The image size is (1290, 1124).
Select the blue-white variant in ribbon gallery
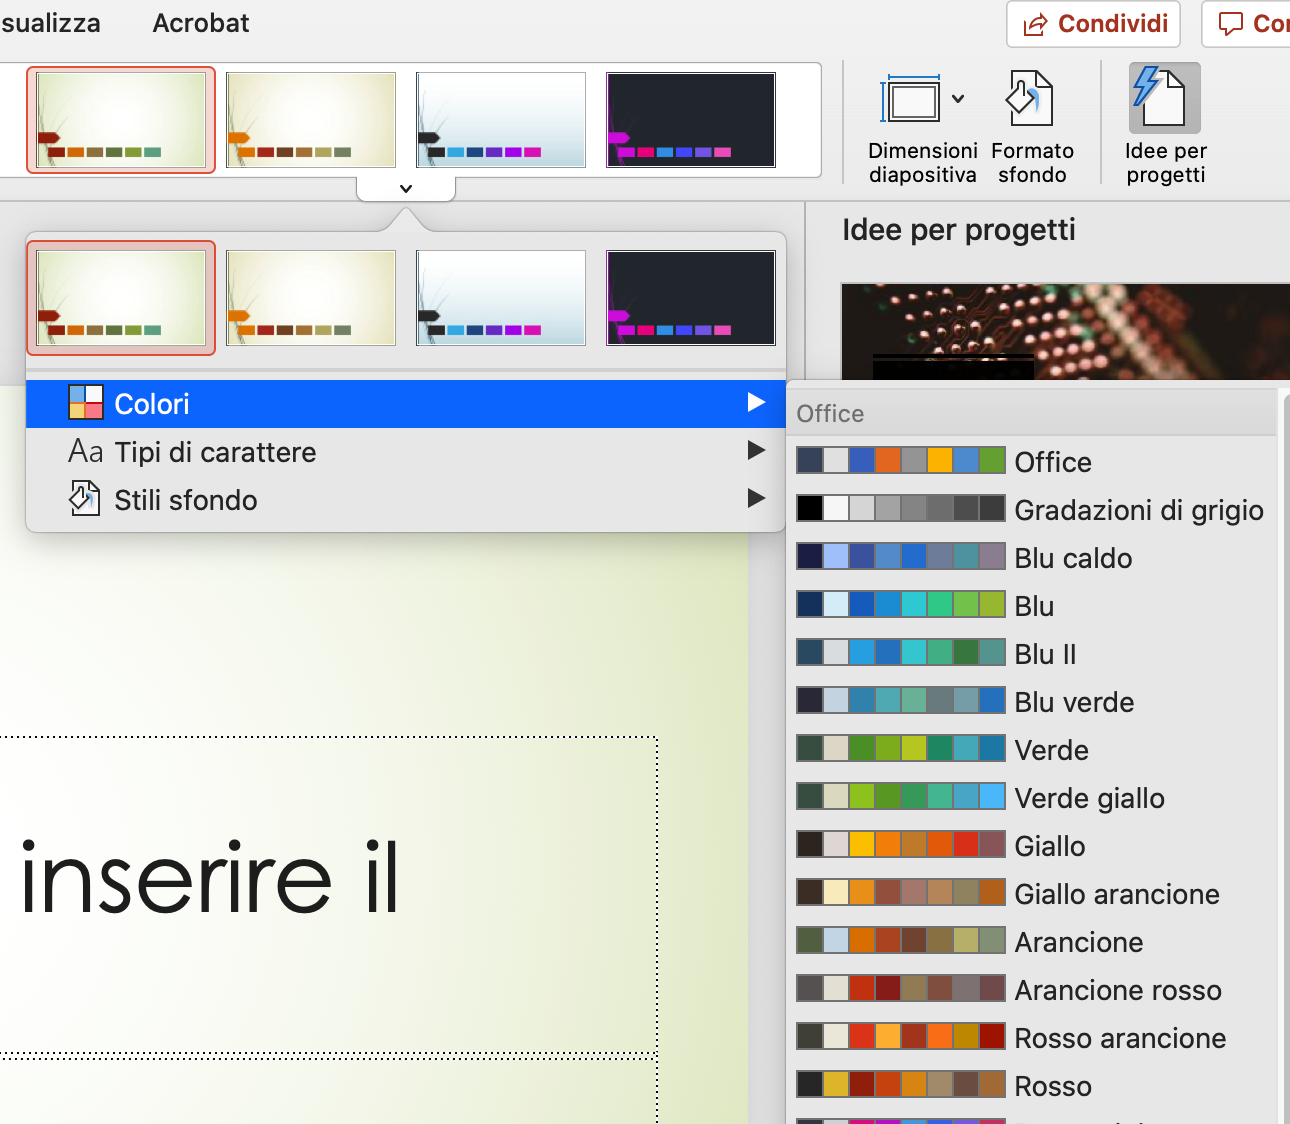click(x=501, y=120)
